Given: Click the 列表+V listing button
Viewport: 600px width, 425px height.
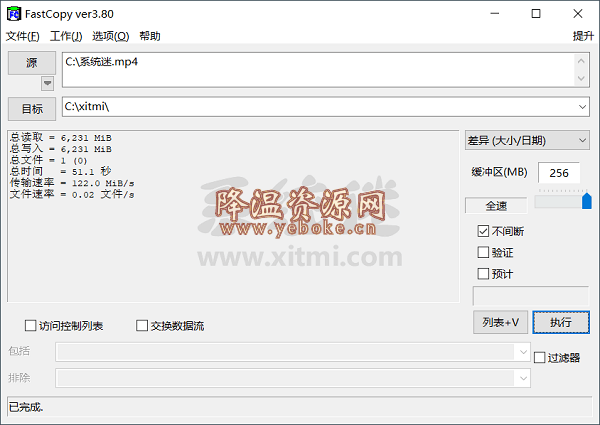Looking at the screenshot, I should coord(501,322).
